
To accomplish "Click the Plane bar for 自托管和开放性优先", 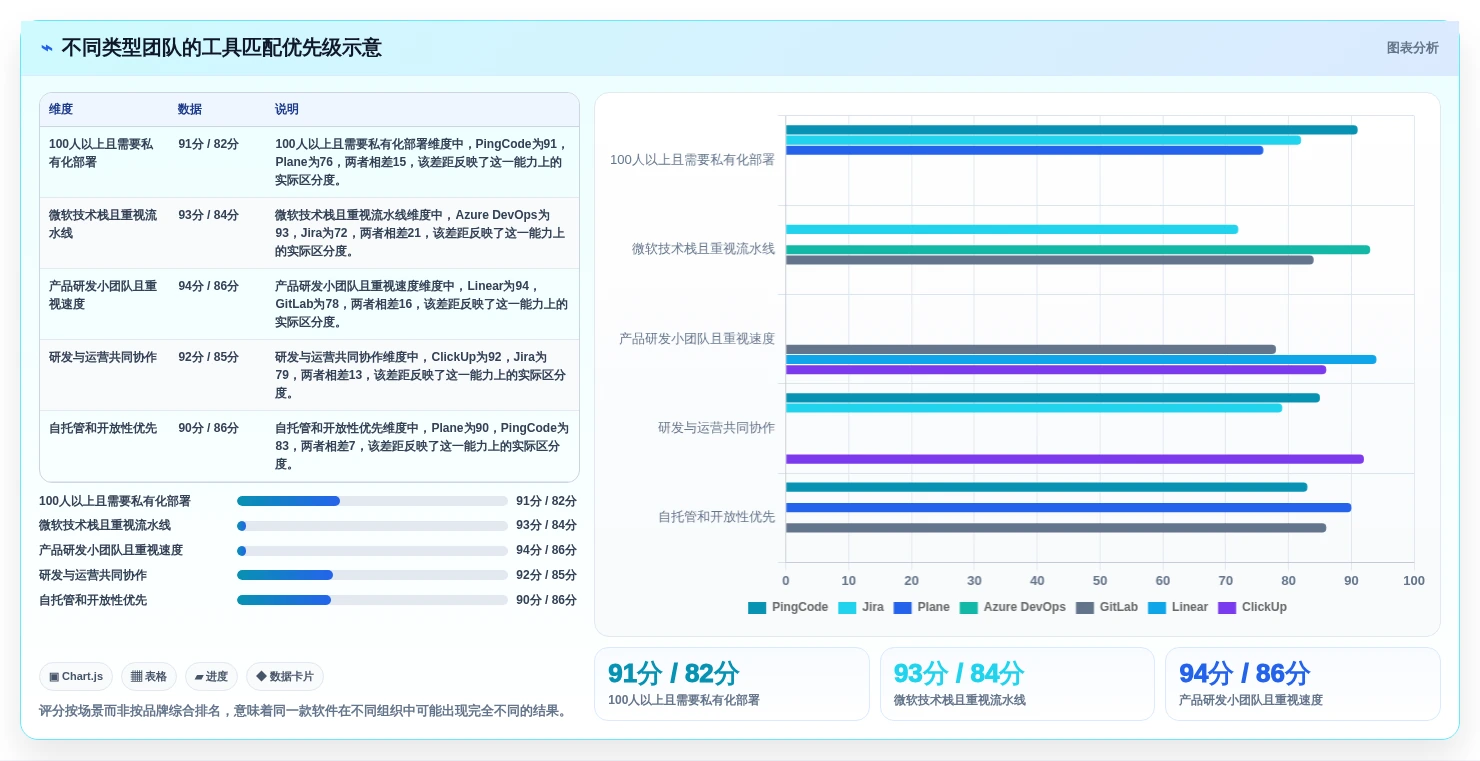I will tap(1068, 508).
